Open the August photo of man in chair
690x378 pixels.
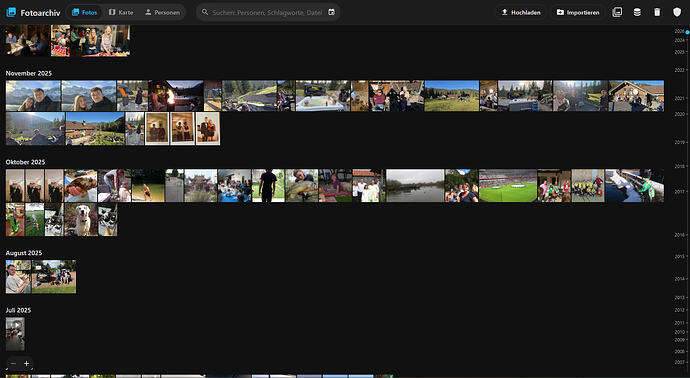point(18,277)
